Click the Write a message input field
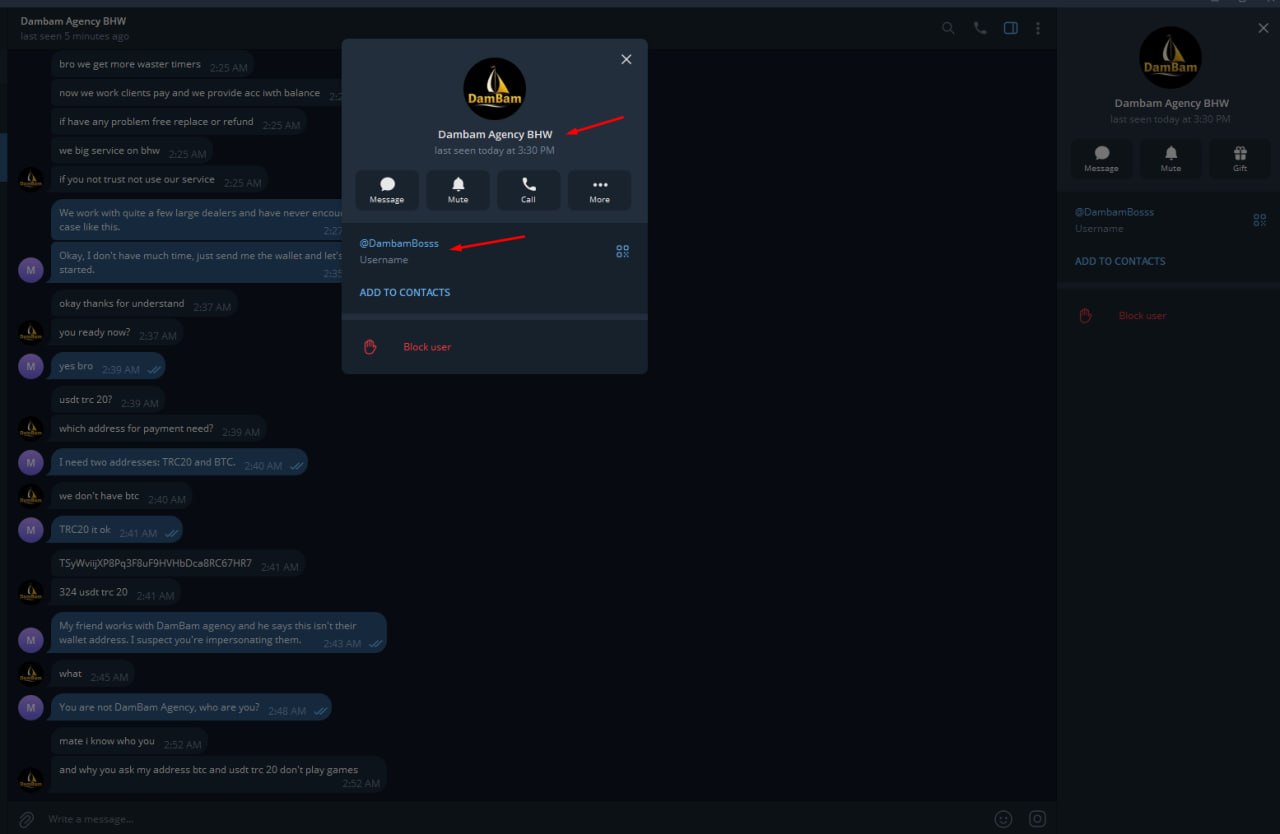The height and width of the screenshot is (834, 1280). pyautogui.click(x=515, y=819)
